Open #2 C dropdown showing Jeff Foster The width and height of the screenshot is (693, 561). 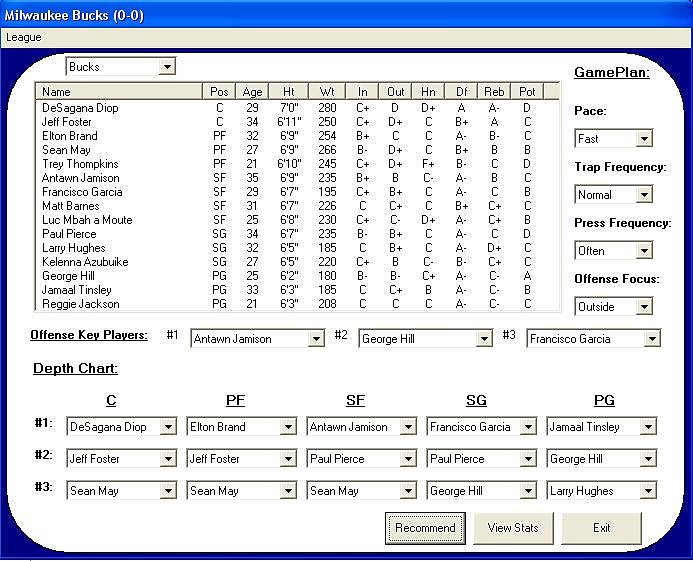[122, 458]
